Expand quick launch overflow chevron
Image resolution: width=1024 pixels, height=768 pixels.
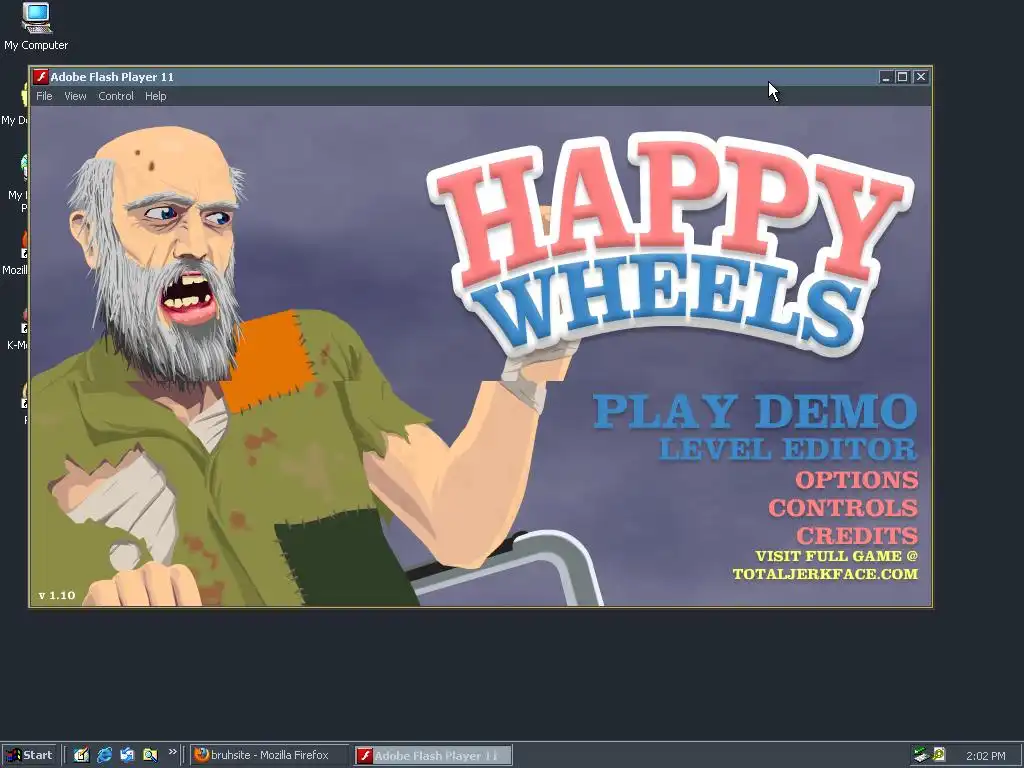coord(172,752)
